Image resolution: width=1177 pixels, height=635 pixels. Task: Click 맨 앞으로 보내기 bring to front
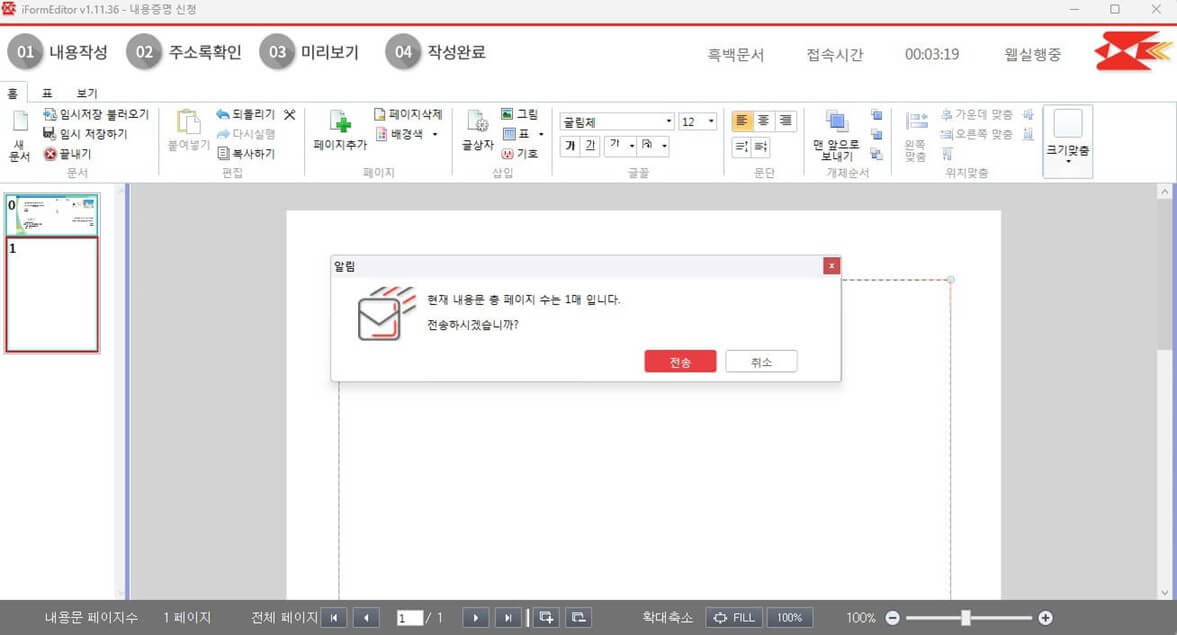(835, 135)
